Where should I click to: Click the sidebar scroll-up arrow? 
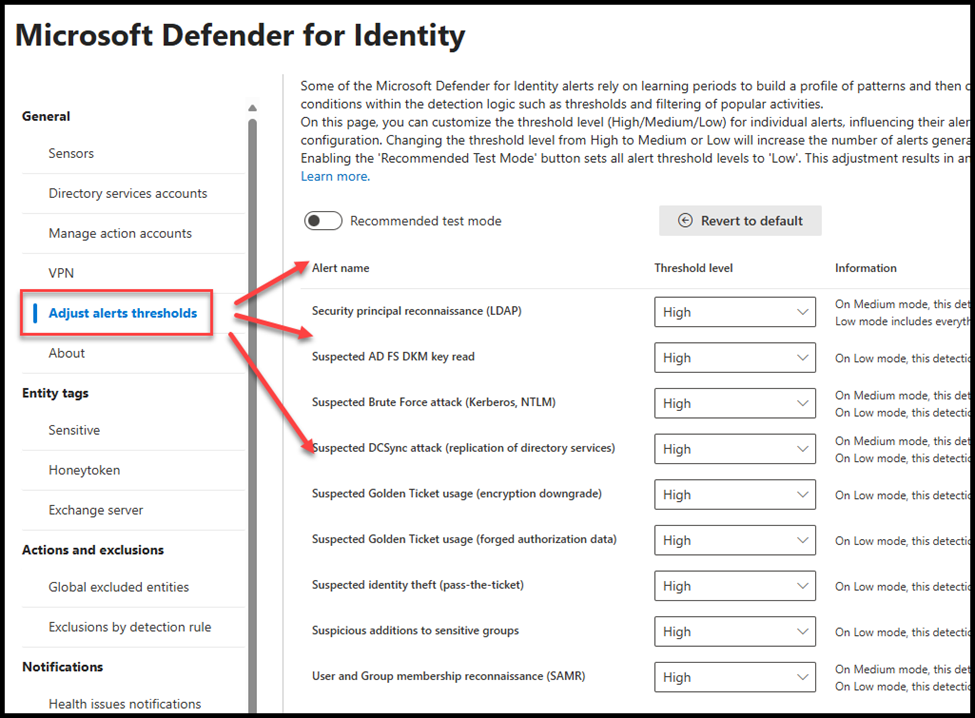coord(252,108)
